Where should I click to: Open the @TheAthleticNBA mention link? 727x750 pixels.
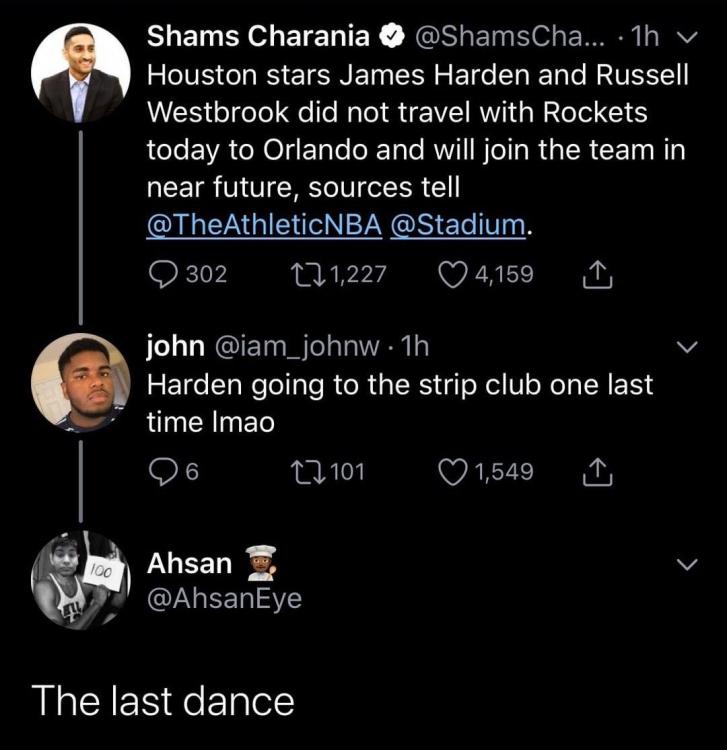point(264,225)
